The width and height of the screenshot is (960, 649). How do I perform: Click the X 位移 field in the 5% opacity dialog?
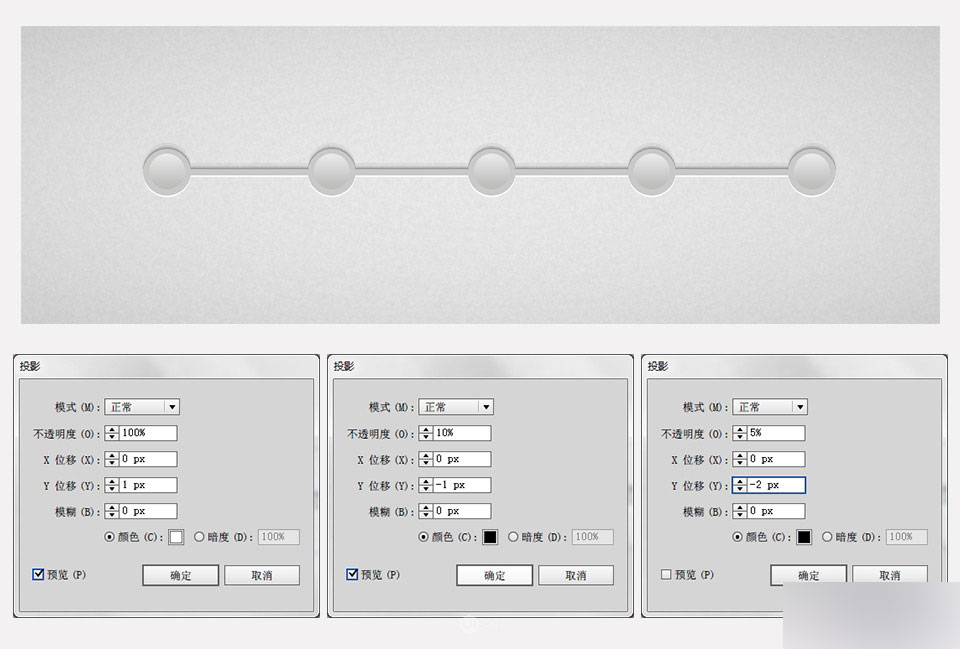[x=776, y=459]
